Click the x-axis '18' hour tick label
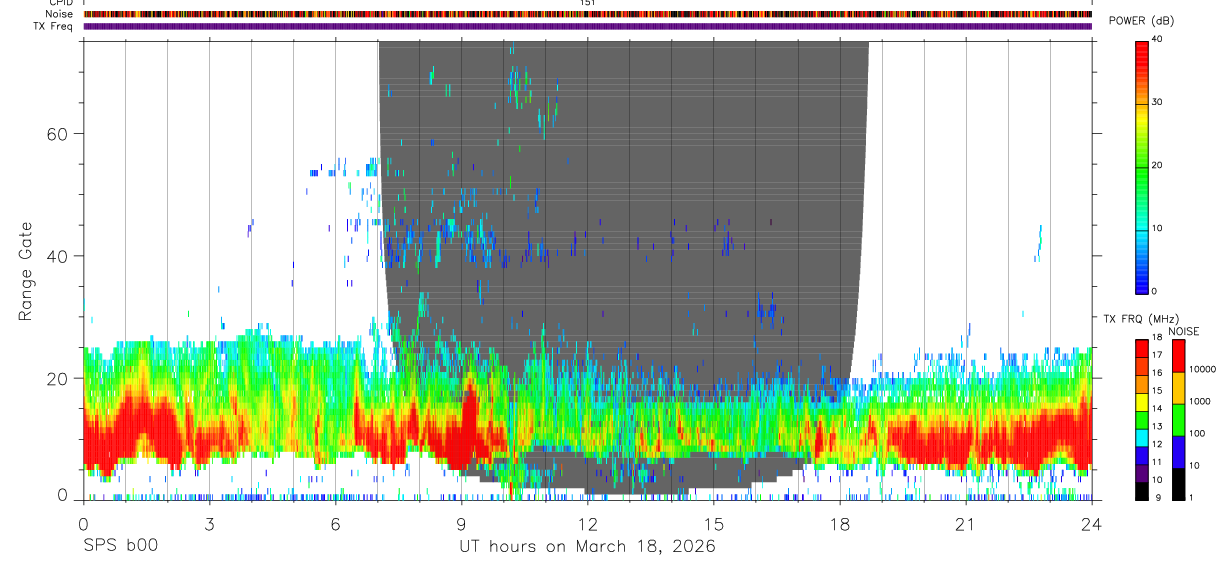 (x=840, y=524)
